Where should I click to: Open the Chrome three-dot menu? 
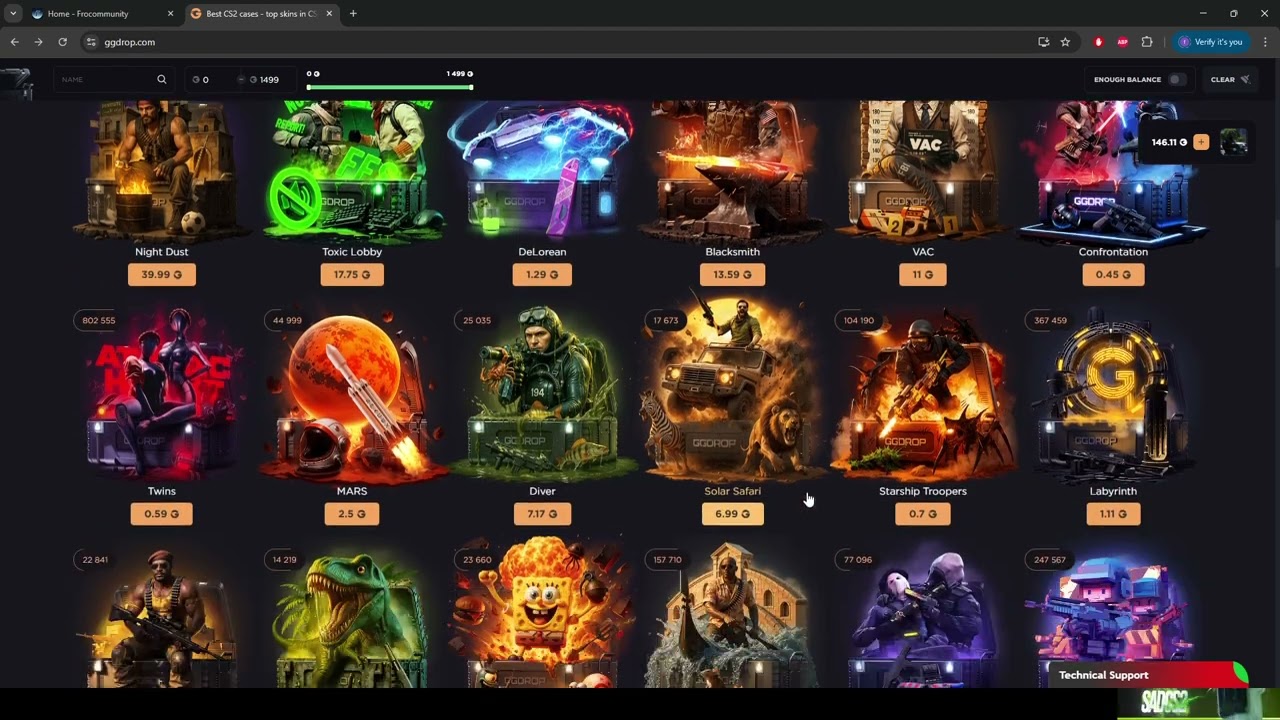[x=1265, y=42]
